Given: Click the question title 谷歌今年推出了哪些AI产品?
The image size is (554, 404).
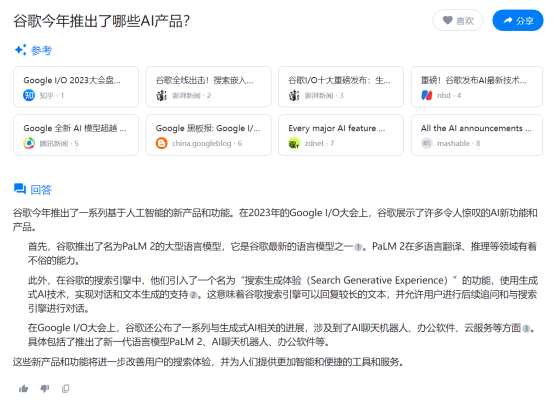Looking at the screenshot, I should 102,21.
